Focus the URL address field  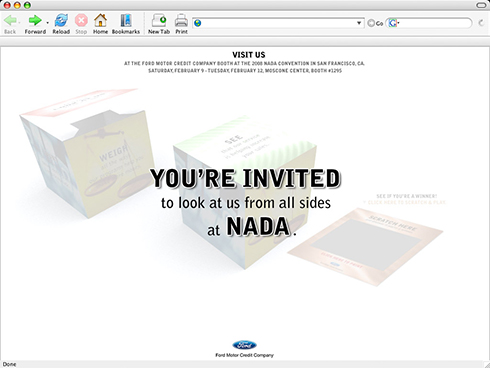(278, 23)
